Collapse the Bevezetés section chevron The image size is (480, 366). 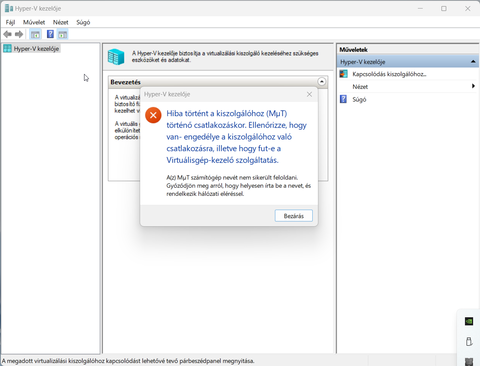322,82
